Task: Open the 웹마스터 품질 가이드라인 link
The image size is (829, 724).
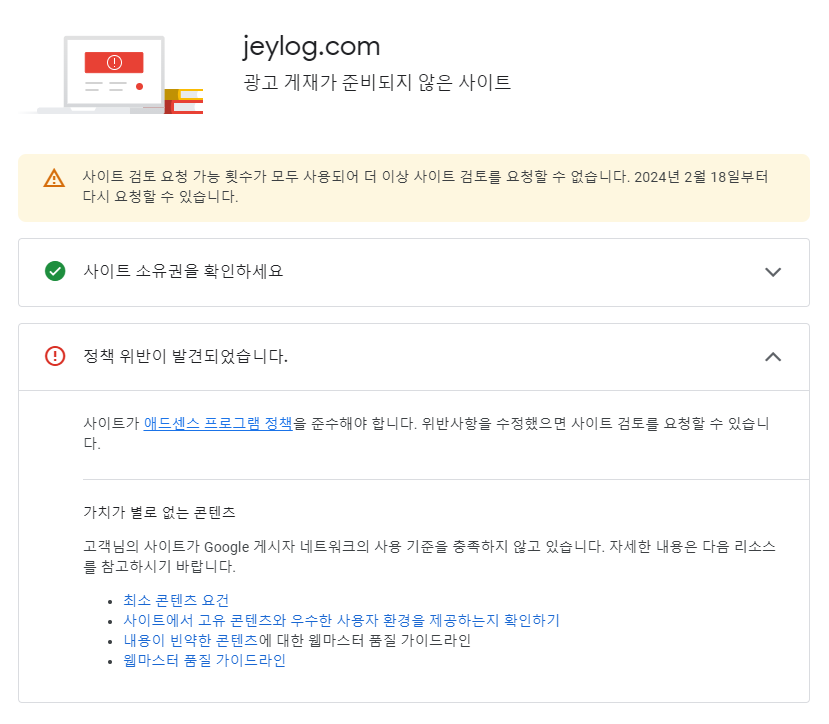Action: [205, 661]
